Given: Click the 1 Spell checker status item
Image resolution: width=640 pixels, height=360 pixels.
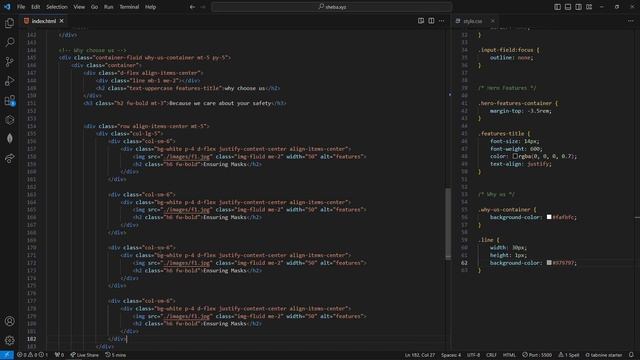Looking at the screenshot, I should [x=569, y=355].
